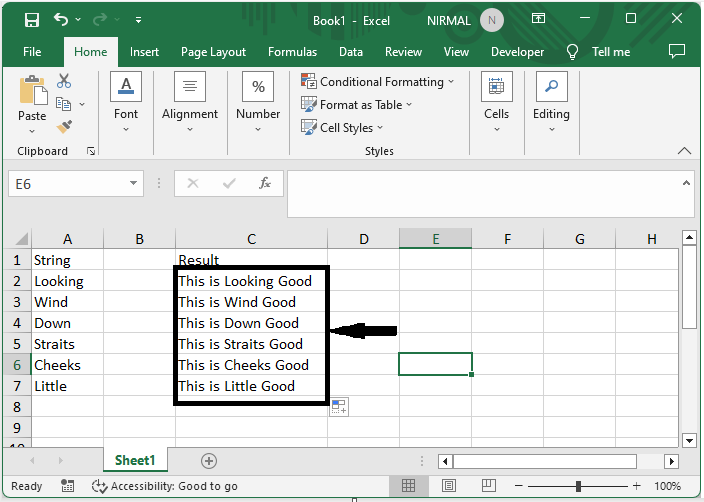Screen dimensions: 704x502
Task: Select the Sheet1 worksheet tab
Action: coord(135,461)
